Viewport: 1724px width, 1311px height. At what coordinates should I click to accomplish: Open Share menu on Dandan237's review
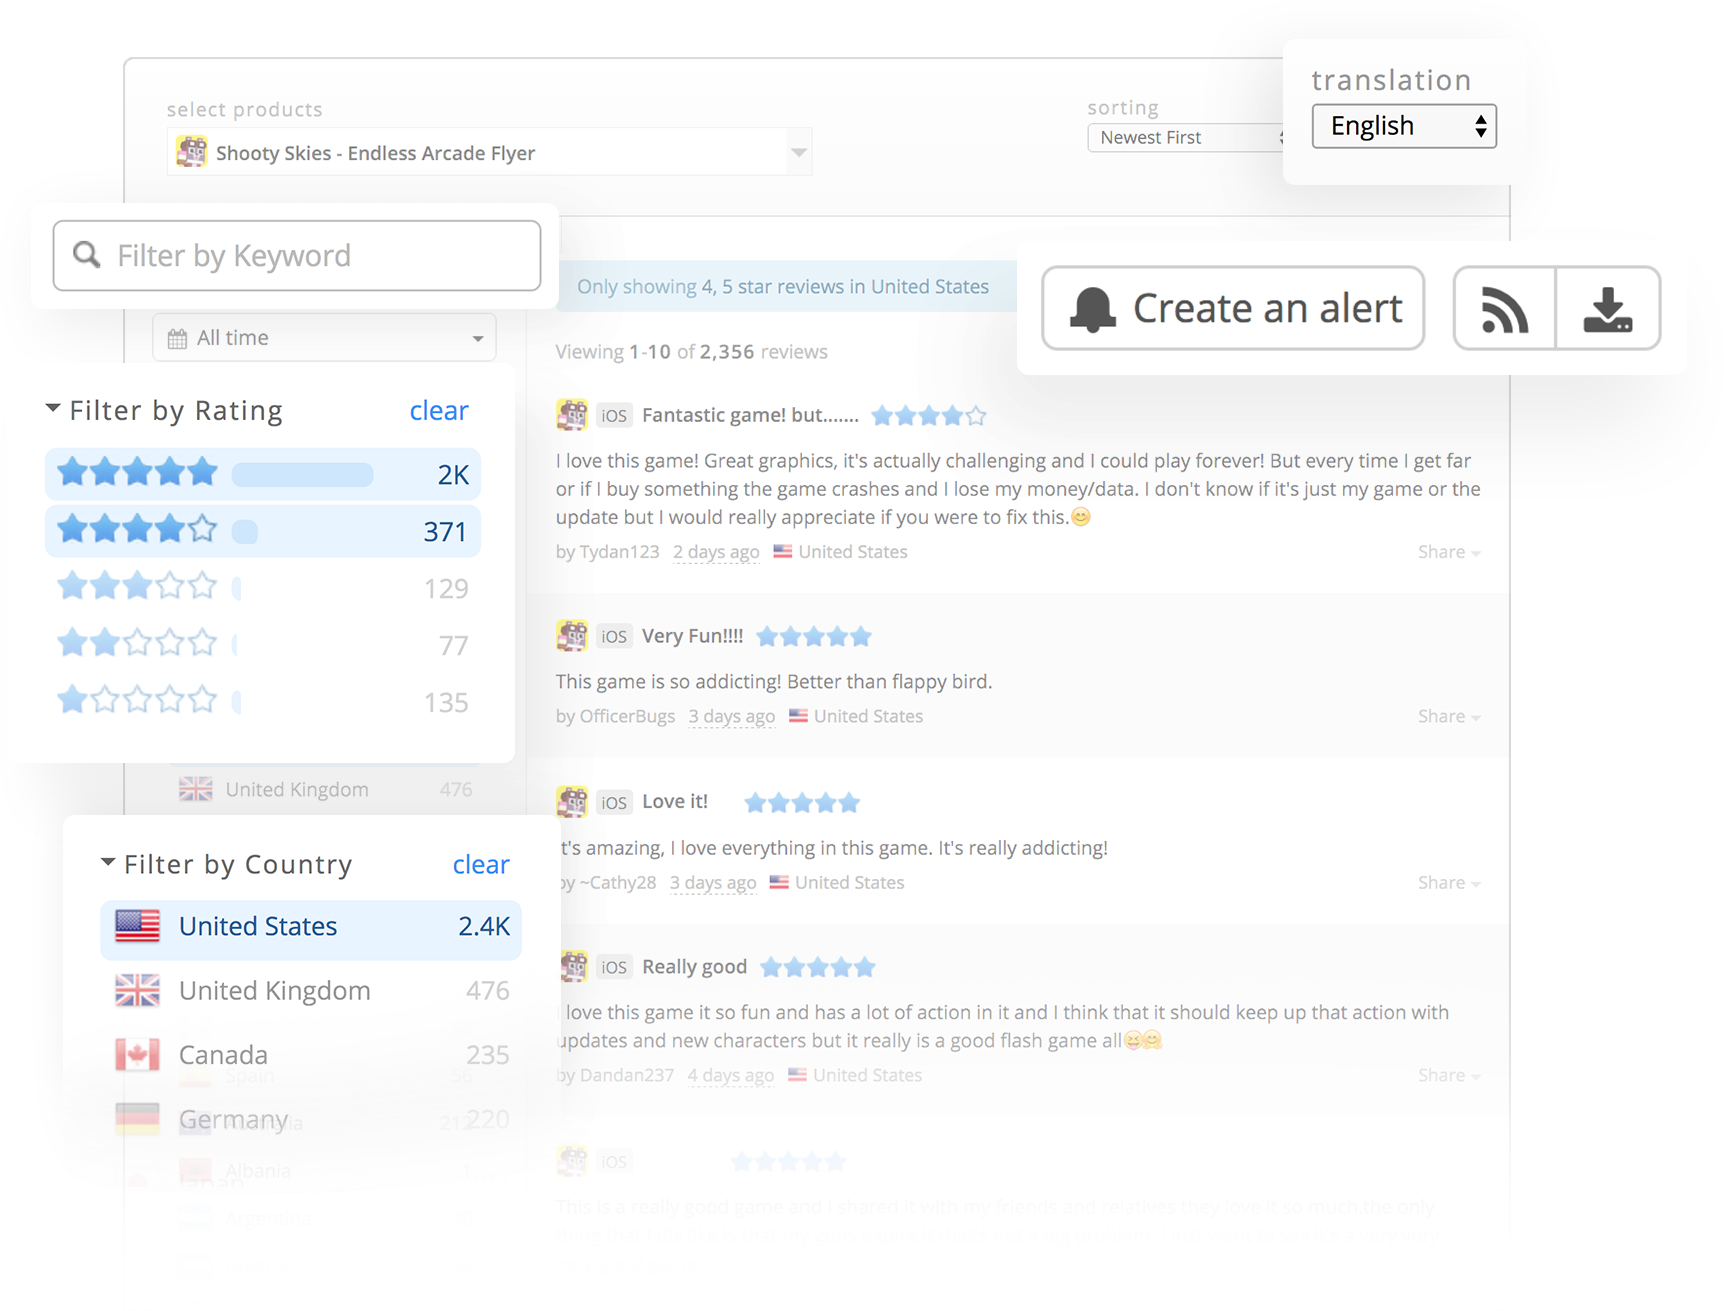point(1449,1075)
